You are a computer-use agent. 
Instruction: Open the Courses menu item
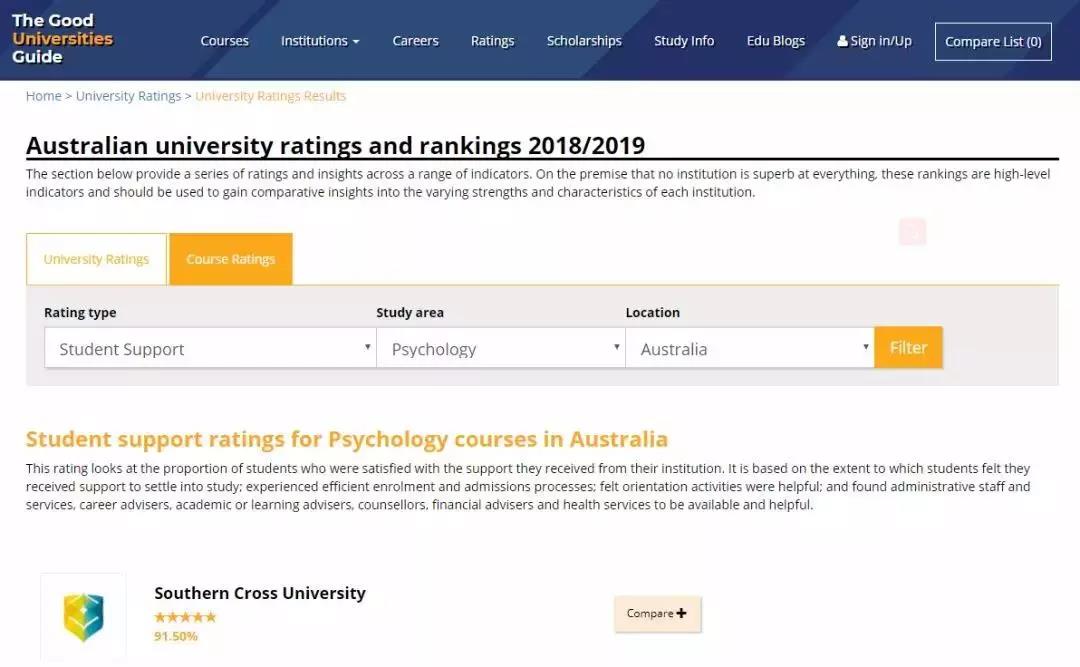pos(225,41)
